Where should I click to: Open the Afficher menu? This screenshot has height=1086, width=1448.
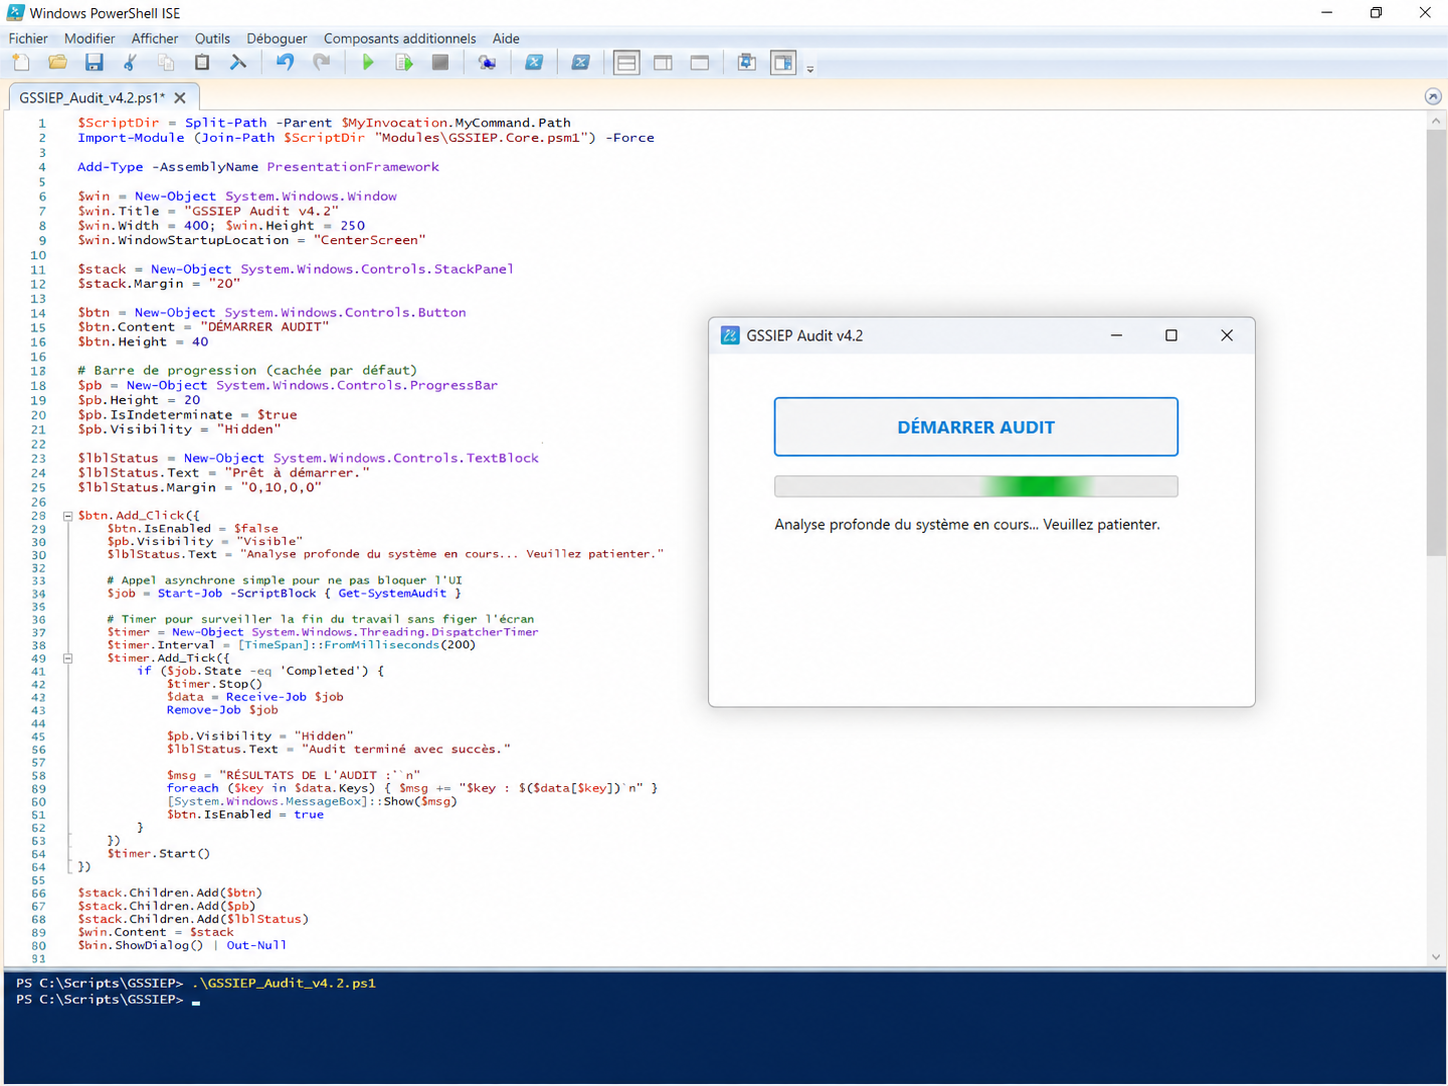[x=155, y=38]
